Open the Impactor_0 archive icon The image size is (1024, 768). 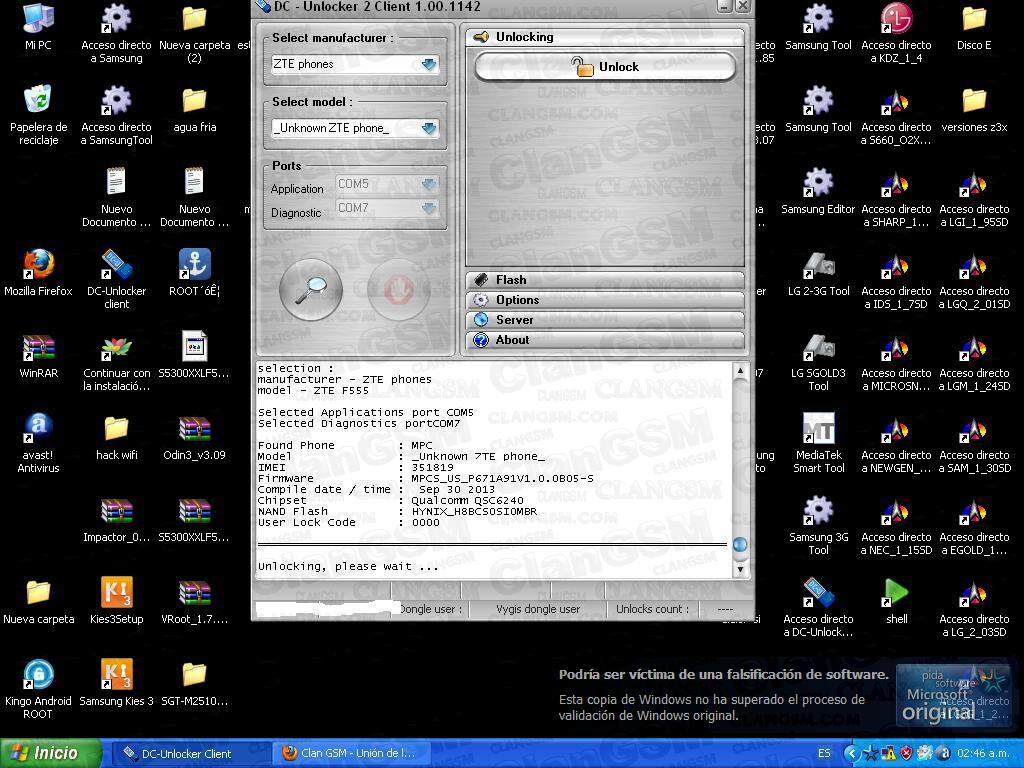[116, 519]
